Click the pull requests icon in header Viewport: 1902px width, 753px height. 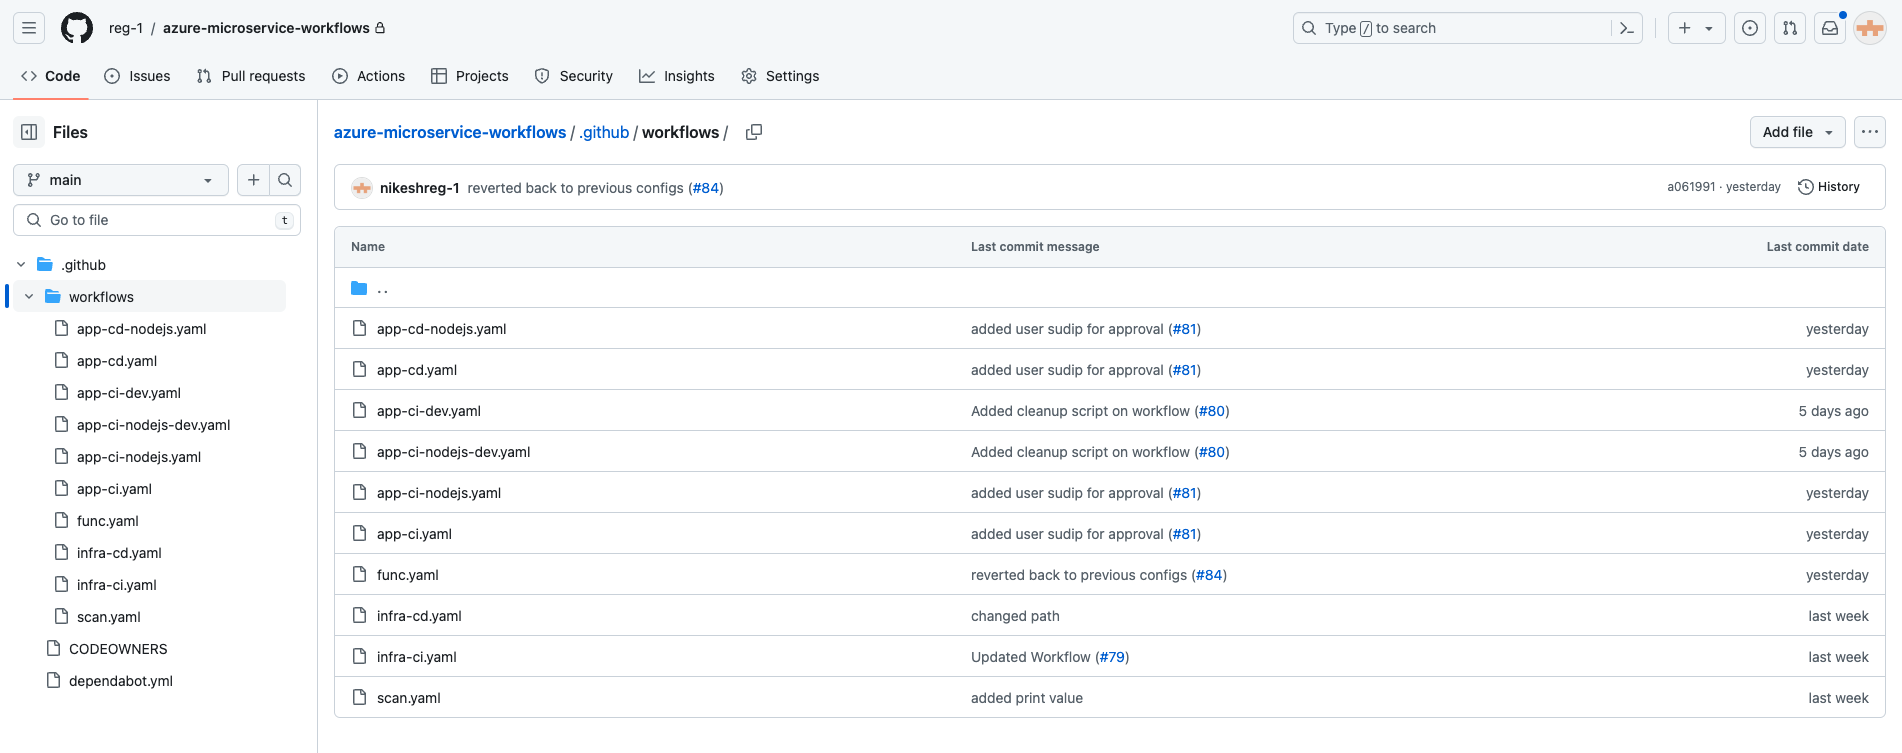(1790, 28)
